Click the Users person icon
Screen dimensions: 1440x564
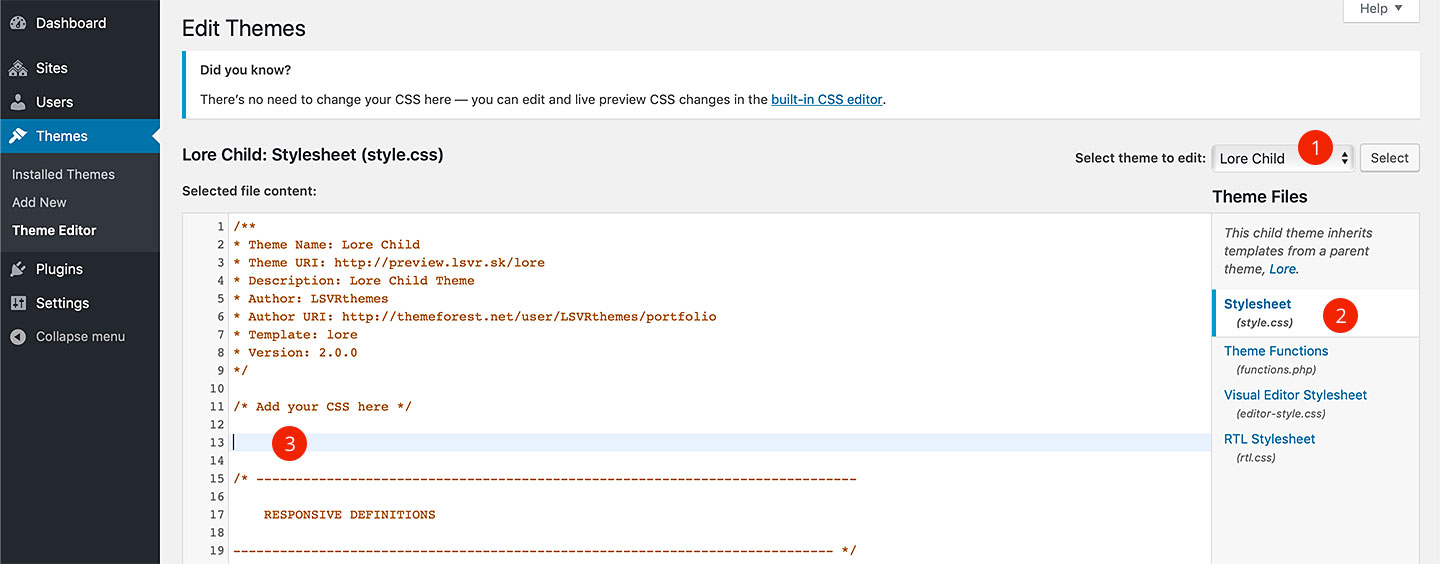click(x=18, y=102)
